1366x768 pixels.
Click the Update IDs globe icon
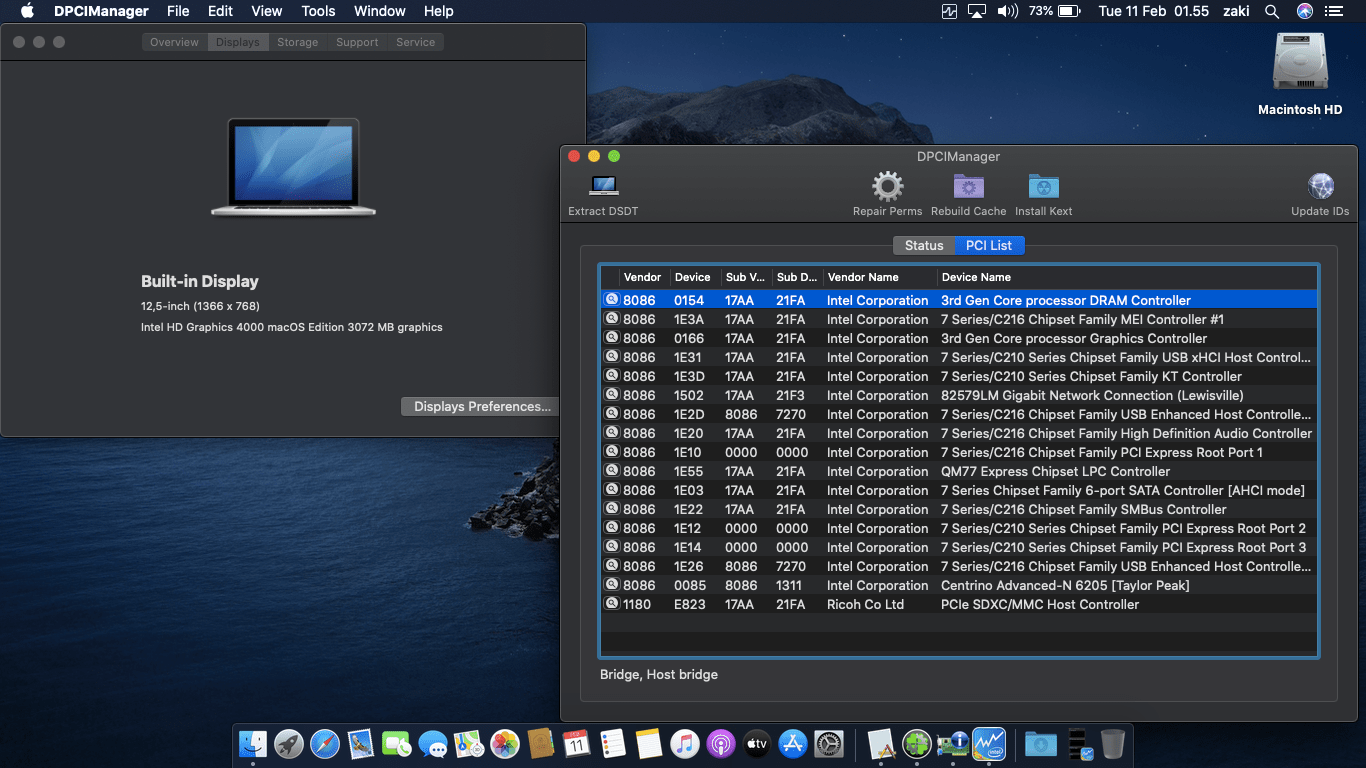pos(1320,186)
